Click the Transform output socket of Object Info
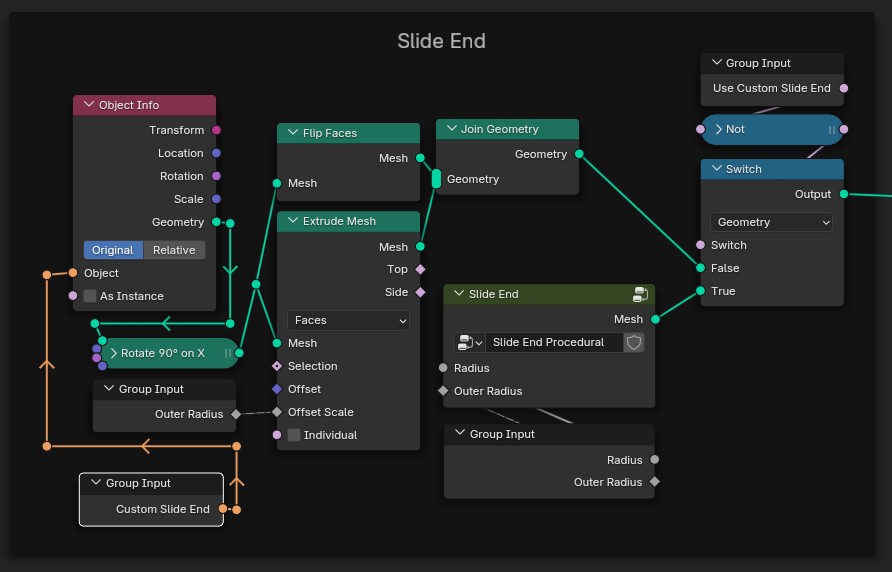Viewport: 892px width, 572px height. (x=216, y=130)
